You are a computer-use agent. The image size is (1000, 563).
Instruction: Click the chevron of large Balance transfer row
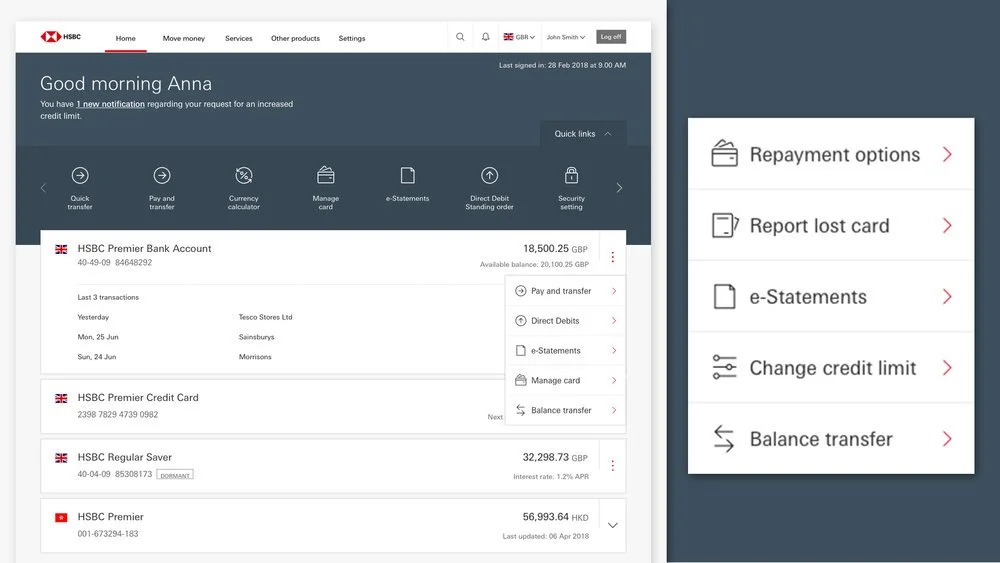pyautogui.click(x=947, y=439)
